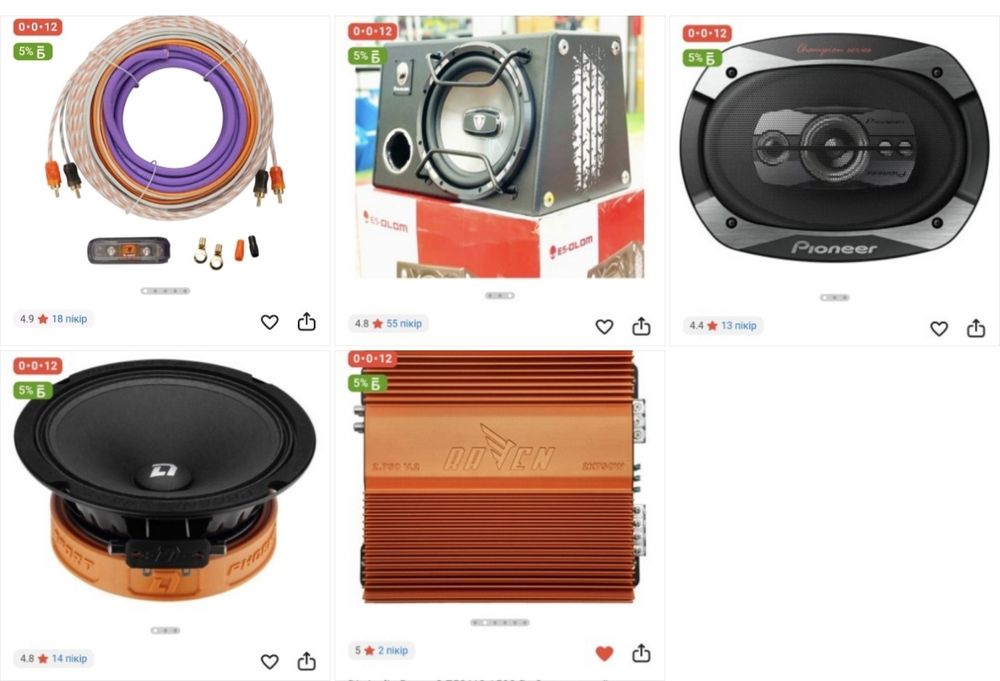Screen dimensions: 1000x681
Task: Share the black midrange speaker listing
Action: click(x=307, y=661)
